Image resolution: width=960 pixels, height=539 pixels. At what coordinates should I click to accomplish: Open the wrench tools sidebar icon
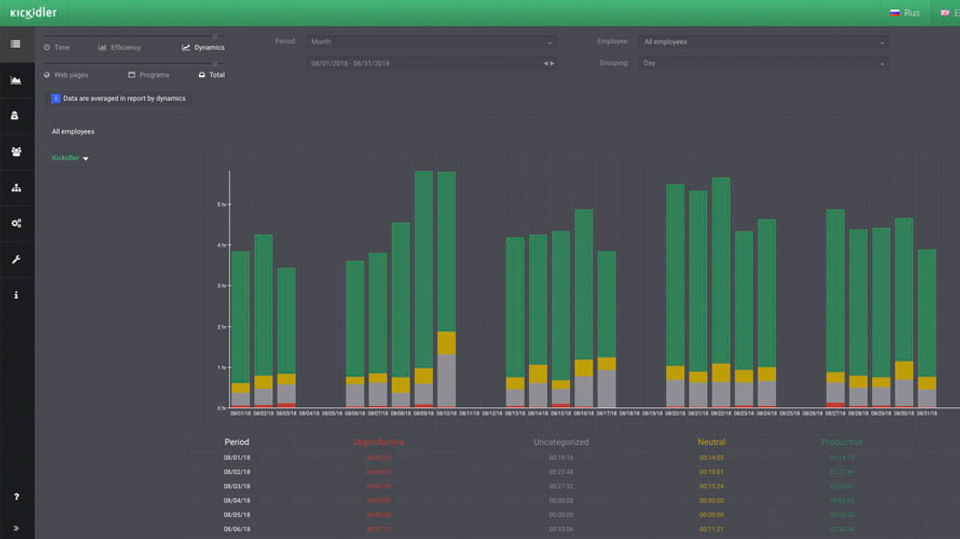click(16, 260)
